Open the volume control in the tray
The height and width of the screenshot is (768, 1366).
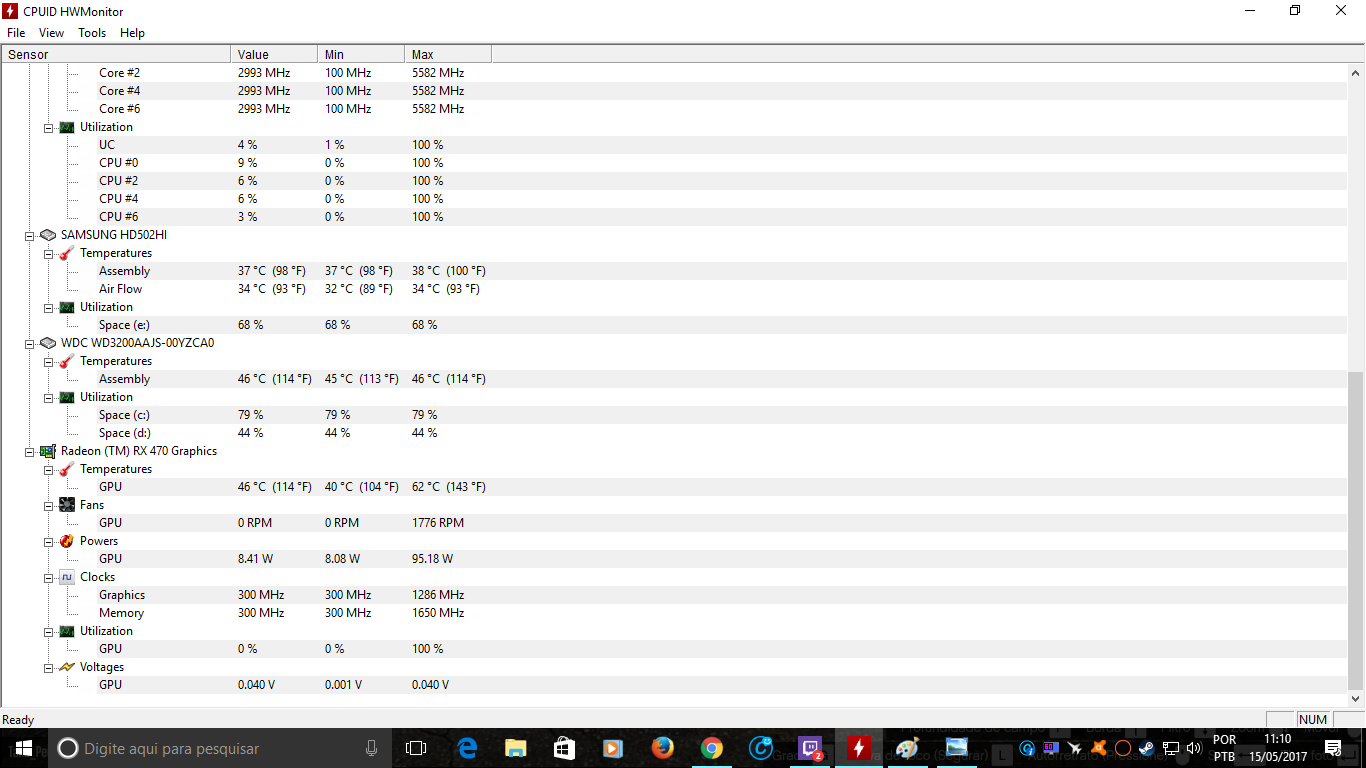[1194, 748]
